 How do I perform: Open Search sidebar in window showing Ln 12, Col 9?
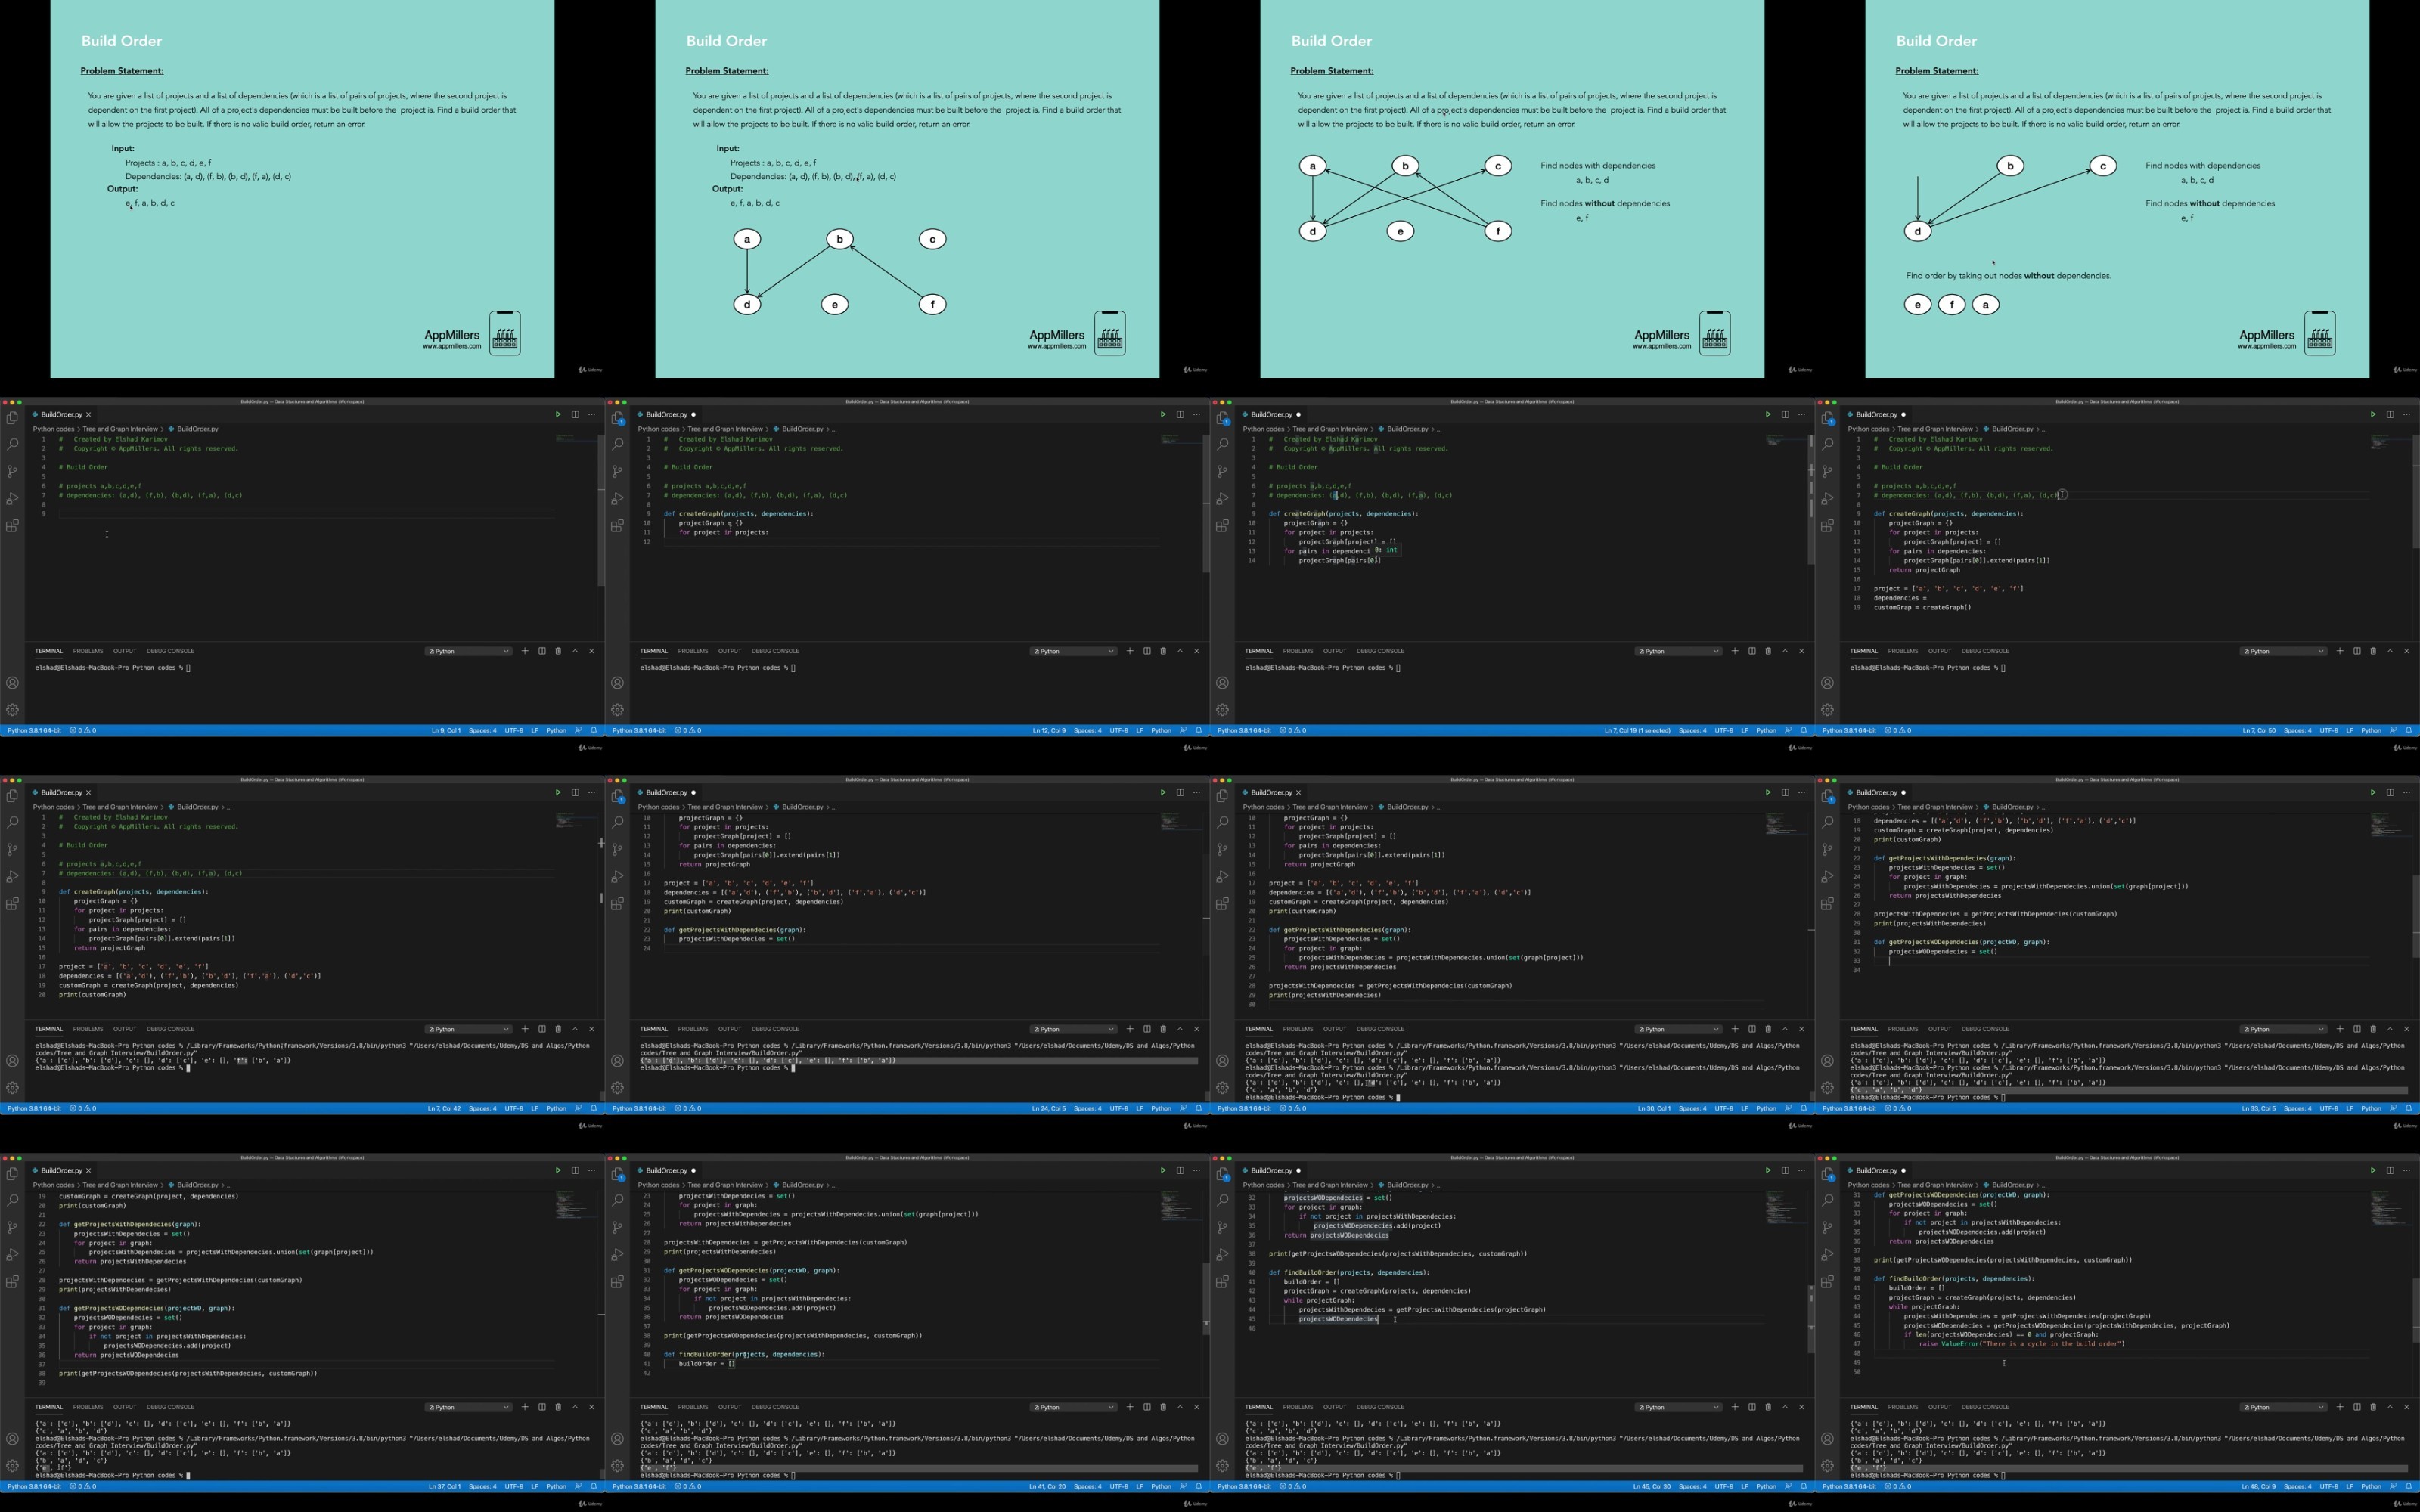[x=617, y=444]
